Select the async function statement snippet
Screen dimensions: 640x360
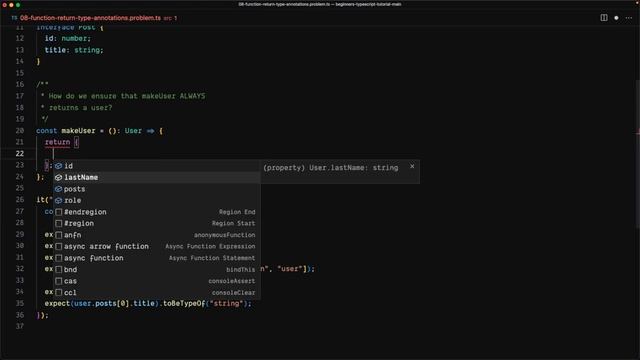[x=157, y=258]
